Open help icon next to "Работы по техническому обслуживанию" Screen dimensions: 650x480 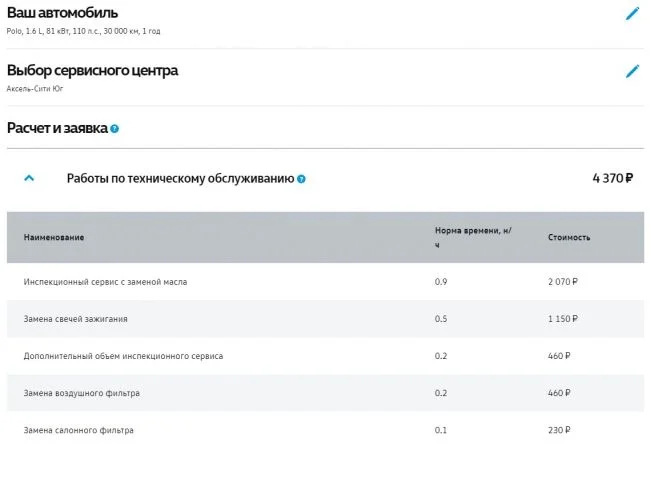point(301,179)
